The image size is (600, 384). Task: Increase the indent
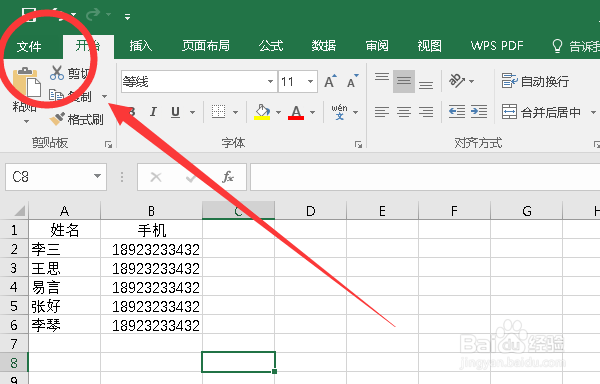[479, 112]
